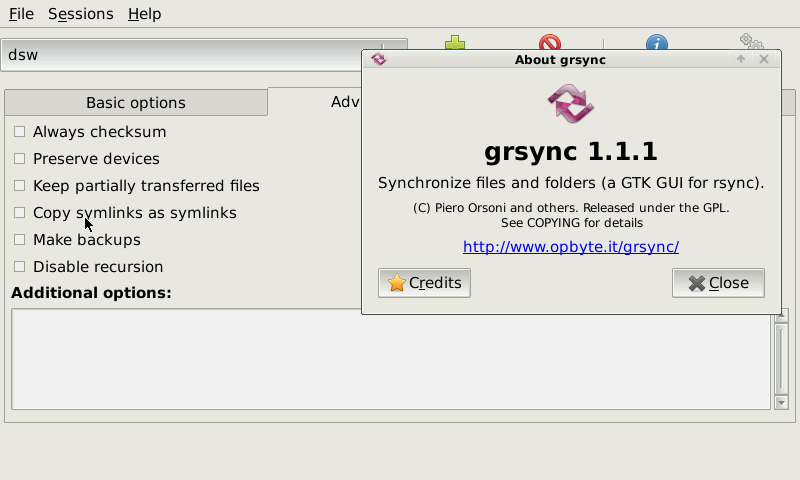Screen dimensions: 800x480
Task: Click the '(C) Piero Orsoni and others' line
Action: click(571, 208)
